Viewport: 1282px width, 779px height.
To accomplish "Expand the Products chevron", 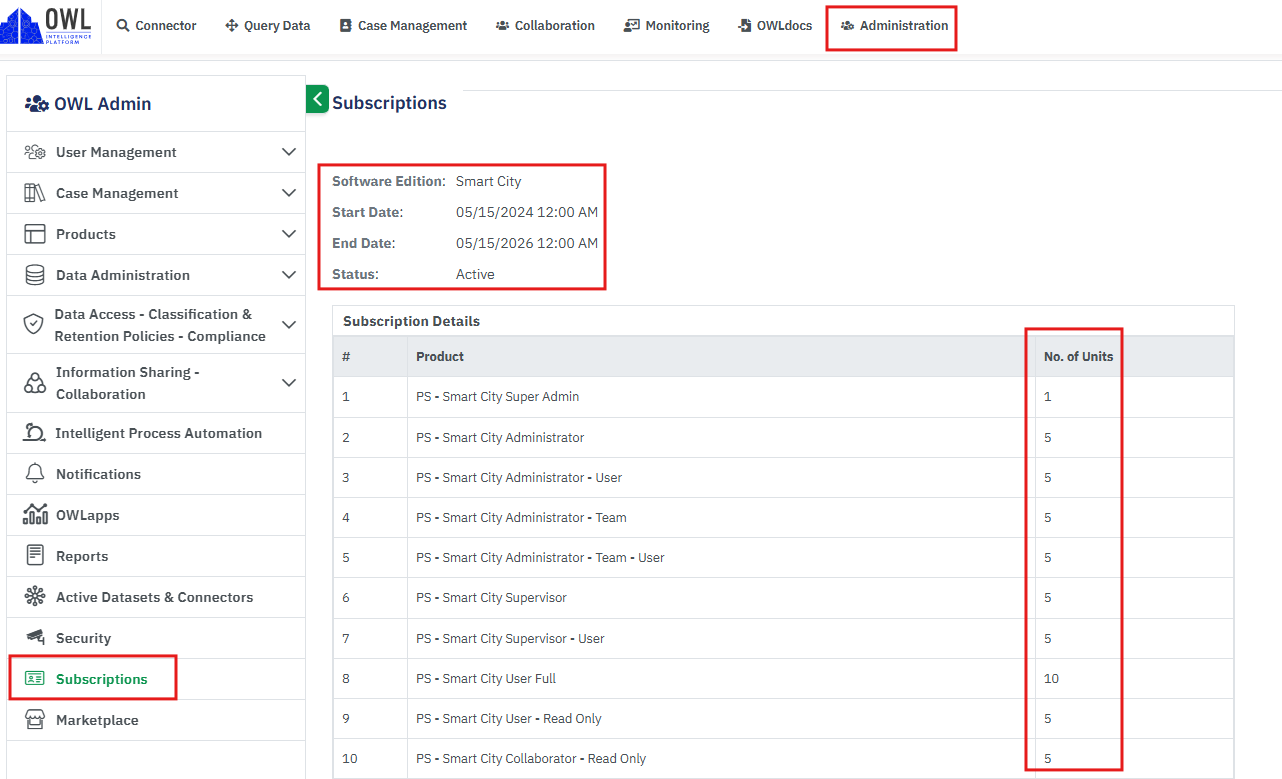I will (x=289, y=234).
